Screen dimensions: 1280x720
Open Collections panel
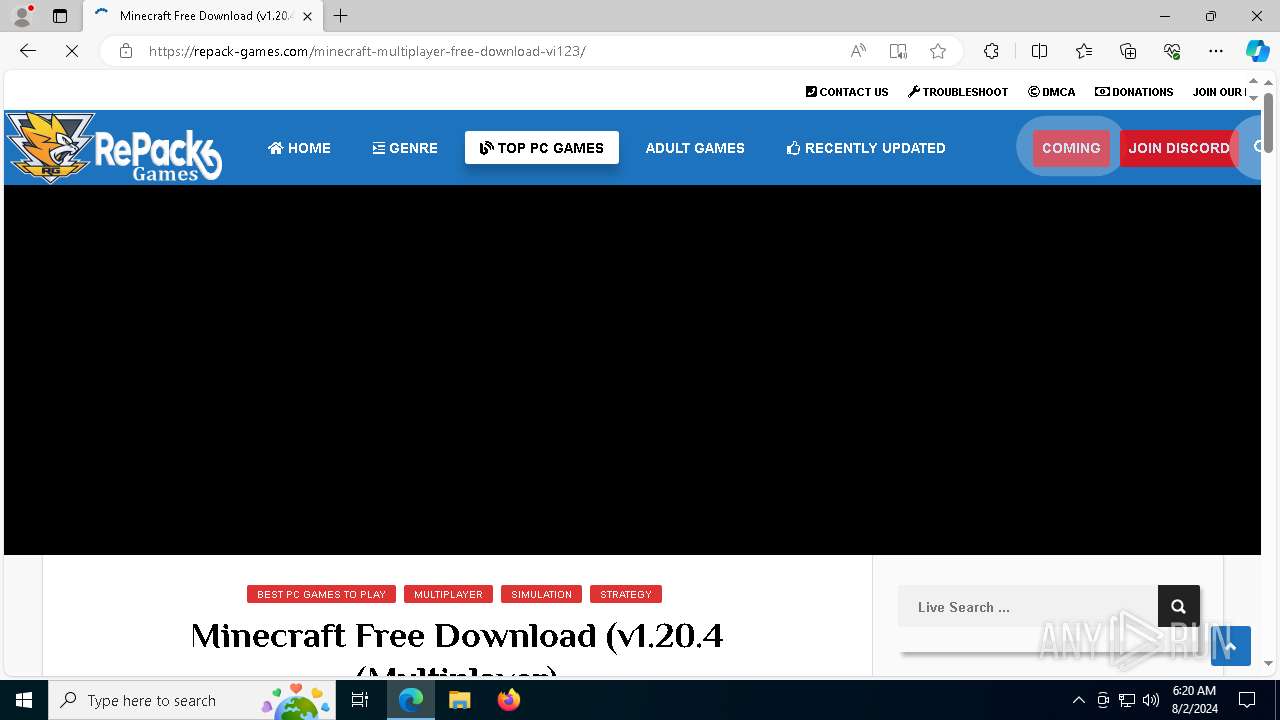pyautogui.click(x=1128, y=51)
